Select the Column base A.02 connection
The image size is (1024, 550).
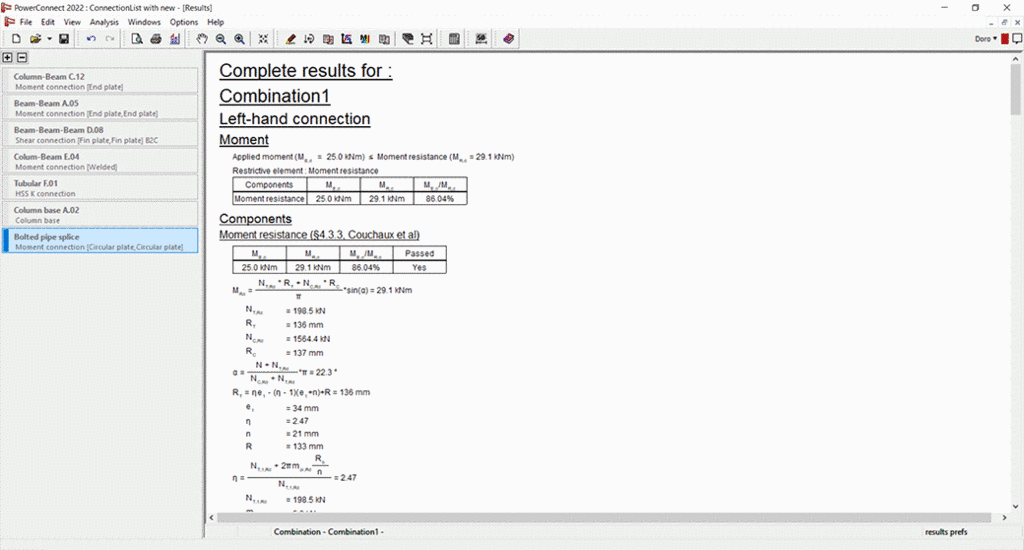pos(100,215)
